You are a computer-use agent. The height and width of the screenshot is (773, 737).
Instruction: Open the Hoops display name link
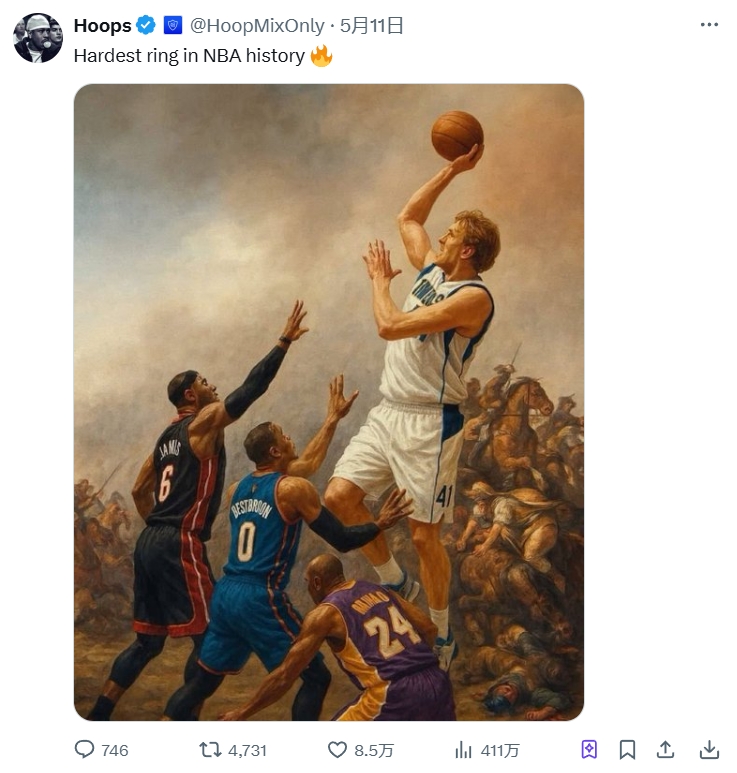102,26
